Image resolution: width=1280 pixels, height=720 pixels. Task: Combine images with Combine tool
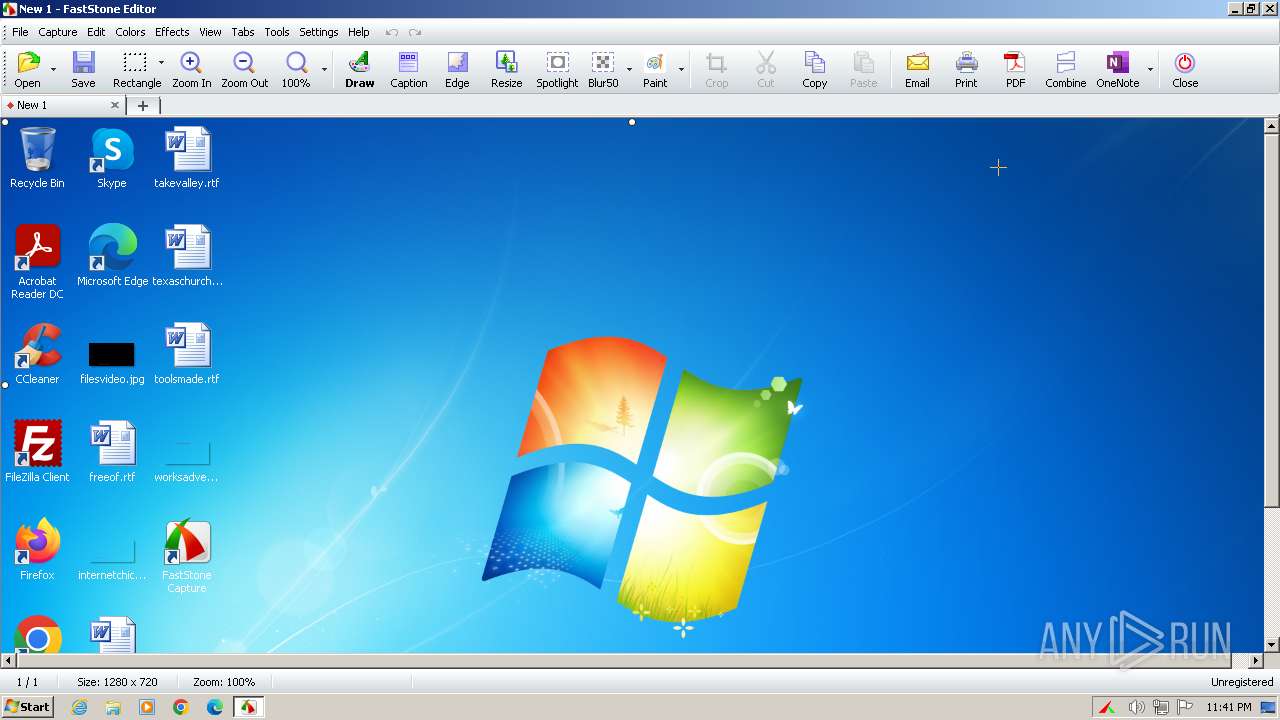point(1065,70)
